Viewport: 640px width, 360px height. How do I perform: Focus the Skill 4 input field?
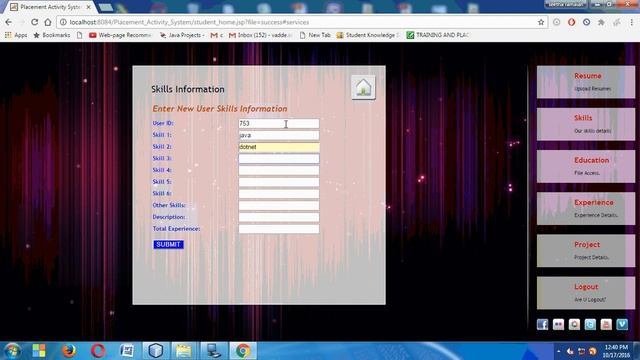click(x=279, y=170)
